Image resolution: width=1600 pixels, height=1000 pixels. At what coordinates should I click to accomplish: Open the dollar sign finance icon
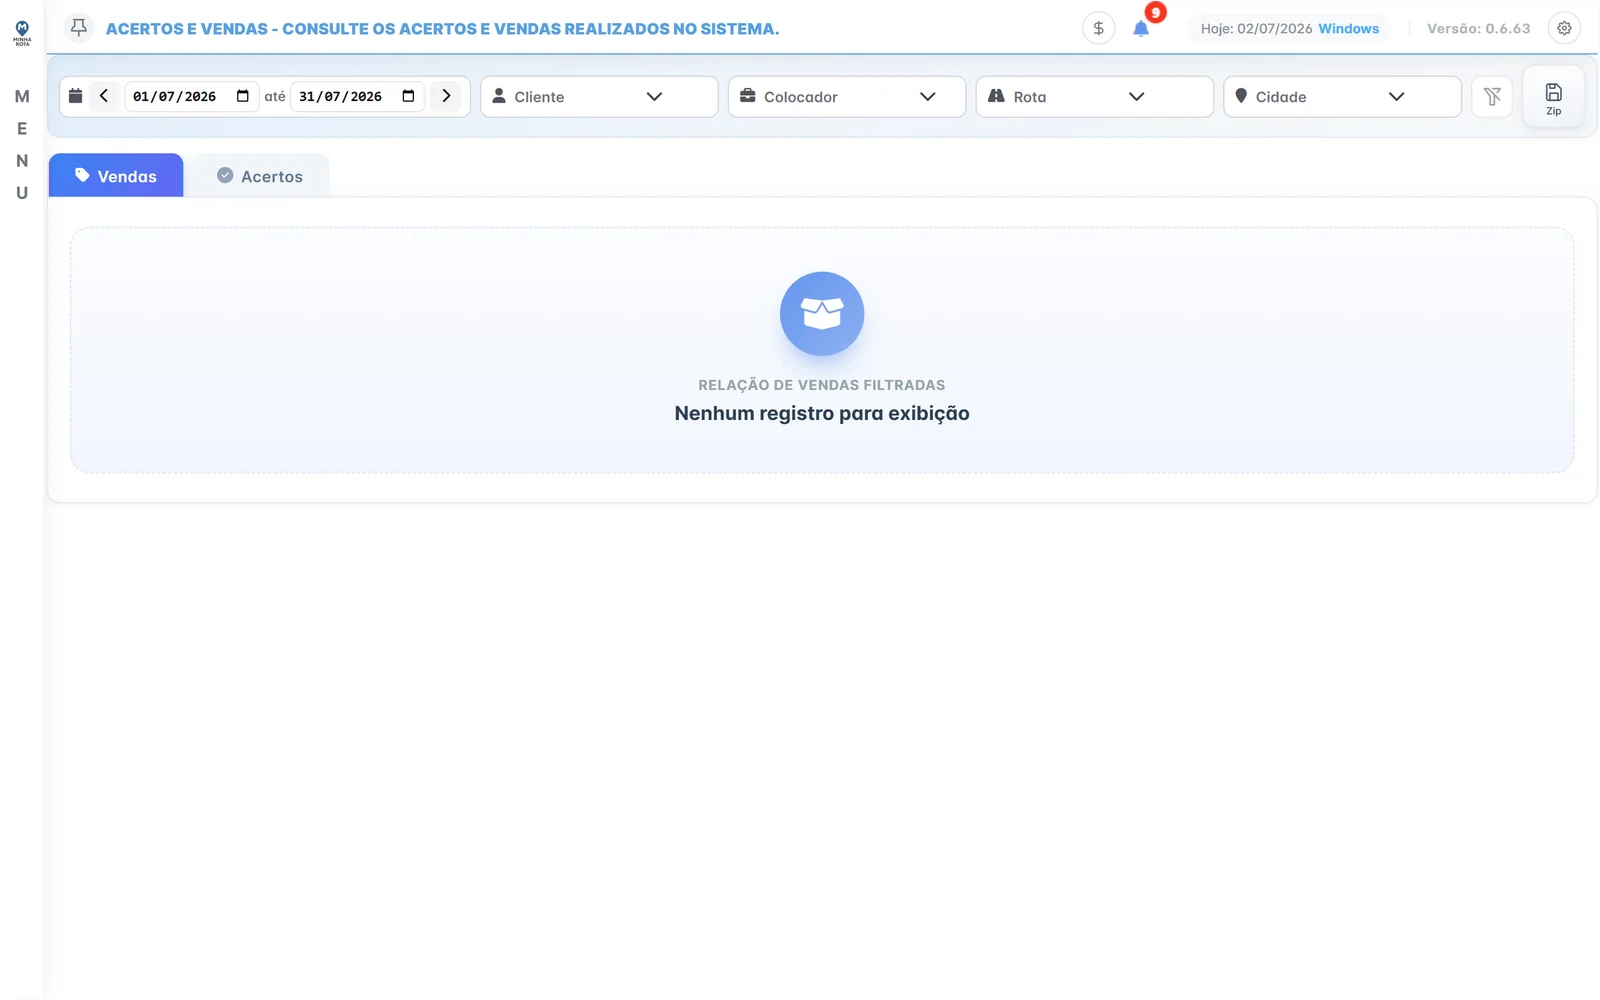click(1098, 28)
